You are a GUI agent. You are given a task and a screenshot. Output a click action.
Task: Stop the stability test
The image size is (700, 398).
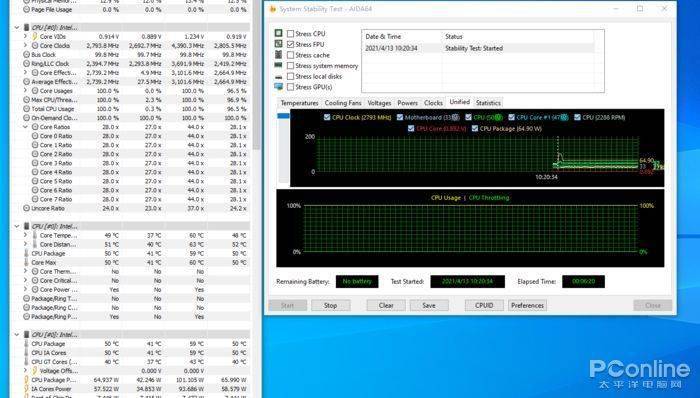coord(330,306)
